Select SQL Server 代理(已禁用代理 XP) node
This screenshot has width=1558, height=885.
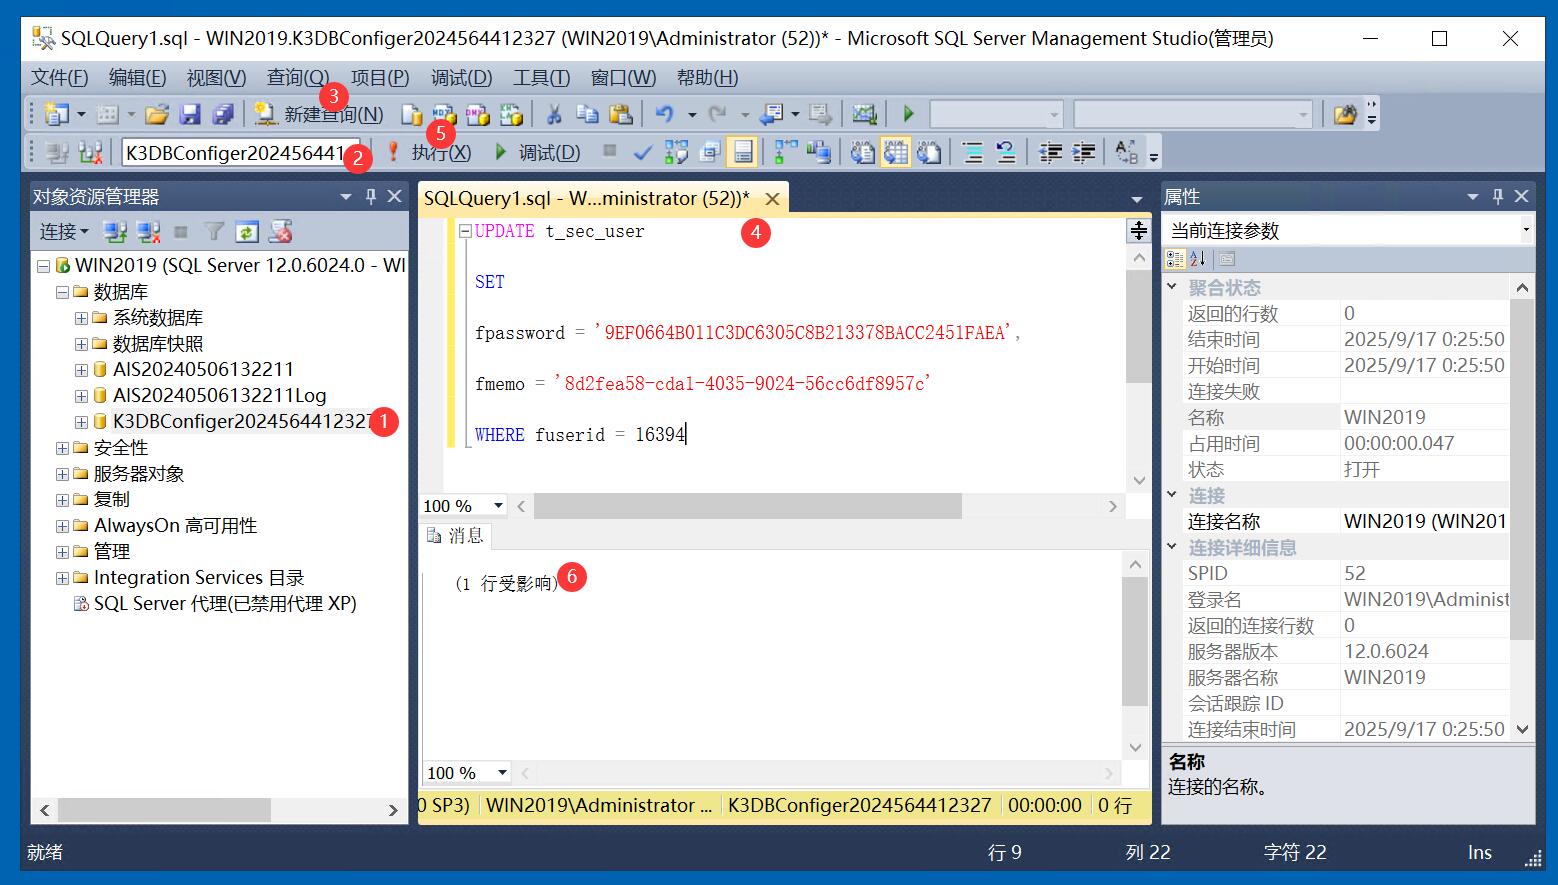pyautogui.click(x=225, y=604)
